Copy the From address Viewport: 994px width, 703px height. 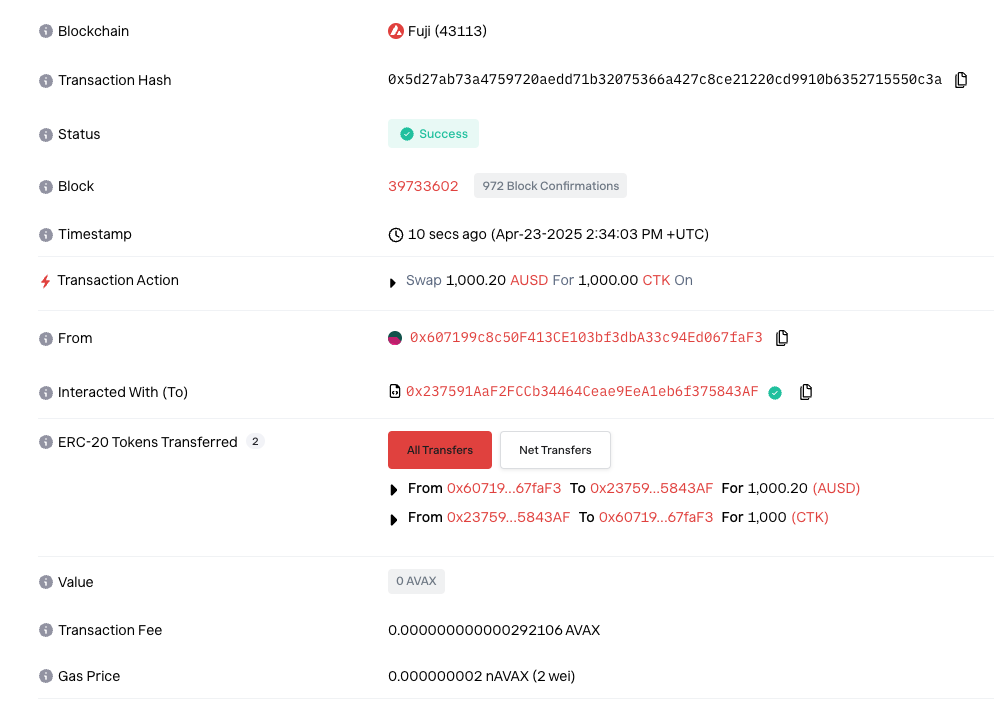[x=781, y=337]
